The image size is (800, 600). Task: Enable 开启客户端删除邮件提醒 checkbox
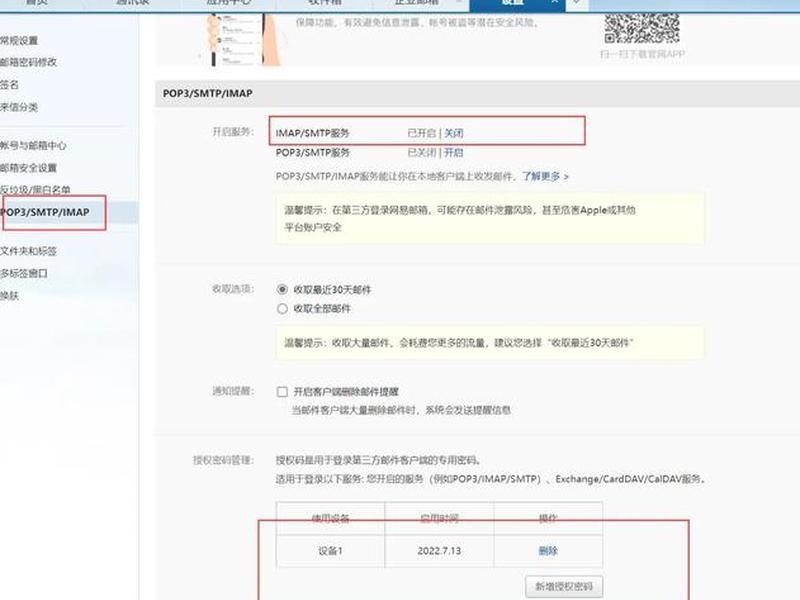pos(282,392)
